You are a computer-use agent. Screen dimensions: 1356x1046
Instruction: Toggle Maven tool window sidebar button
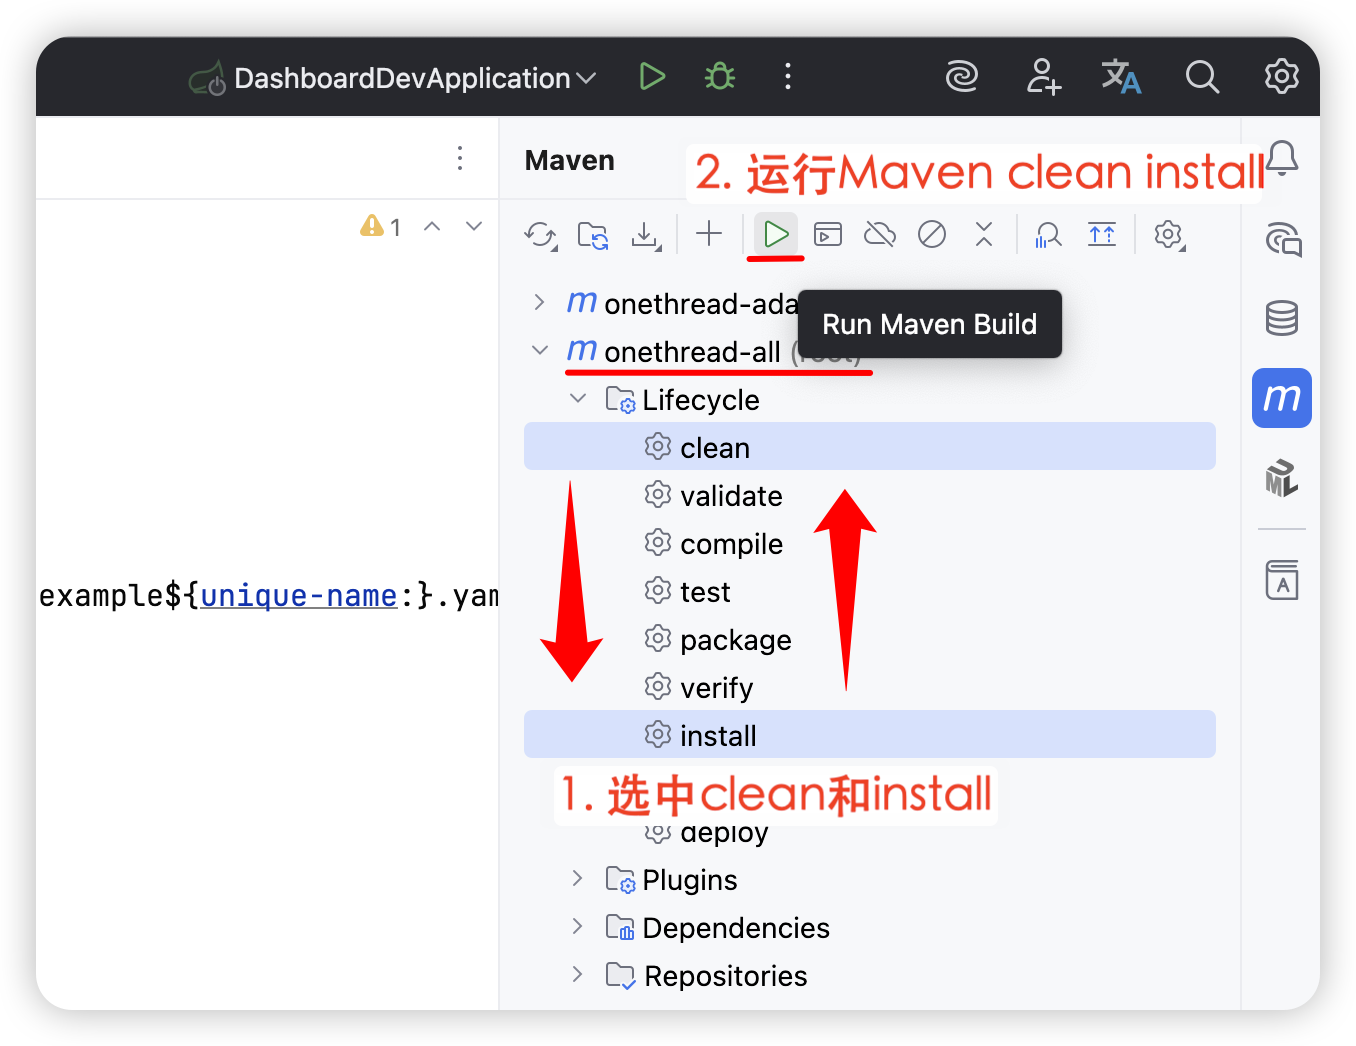1282,398
